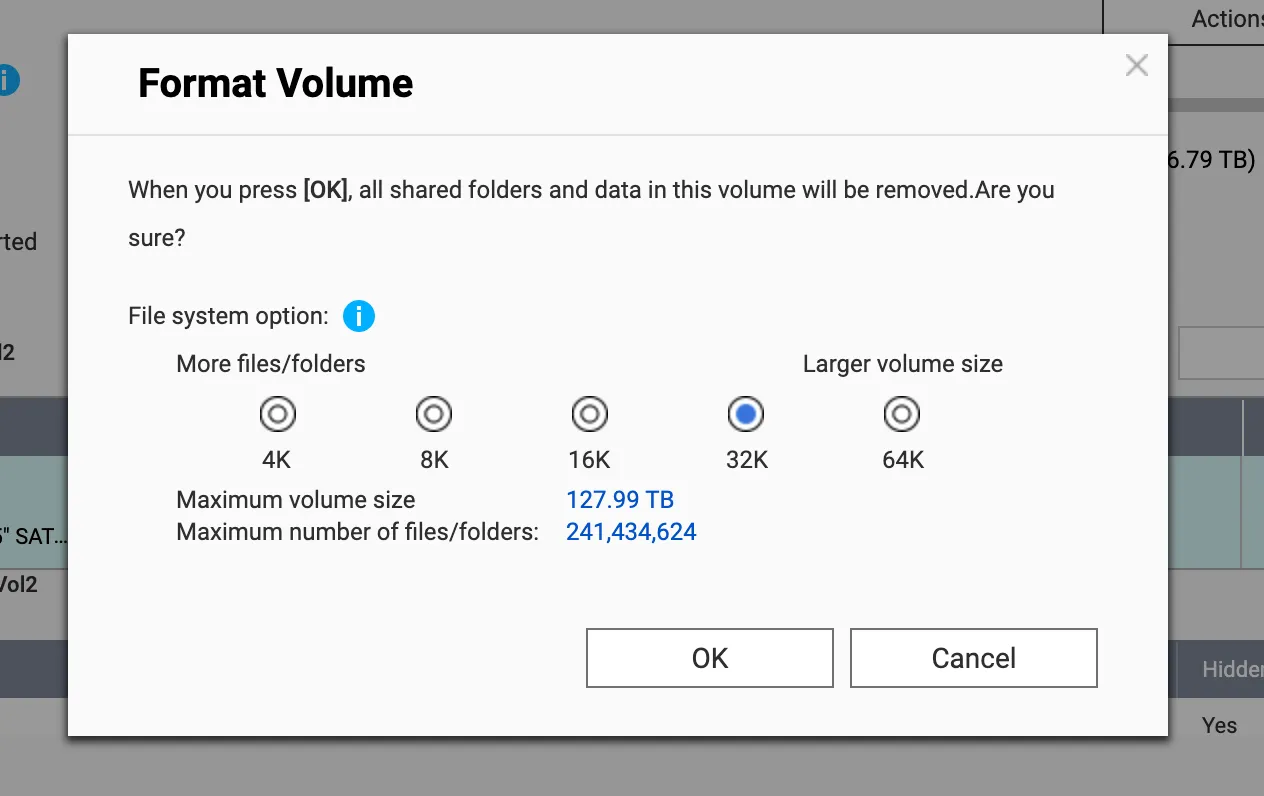Click the File system option info icon
The width and height of the screenshot is (1264, 796).
pyautogui.click(x=358, y=317)
